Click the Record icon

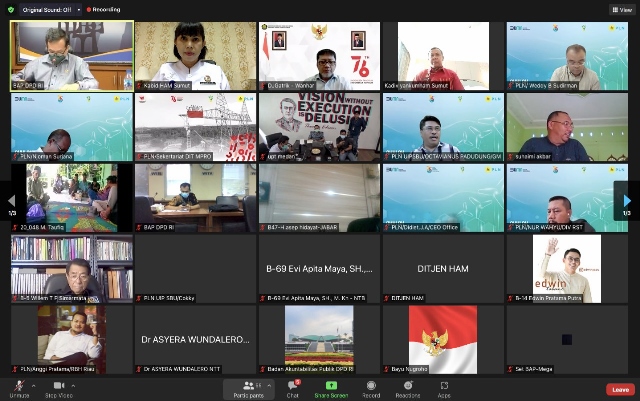tap(371, 387)
